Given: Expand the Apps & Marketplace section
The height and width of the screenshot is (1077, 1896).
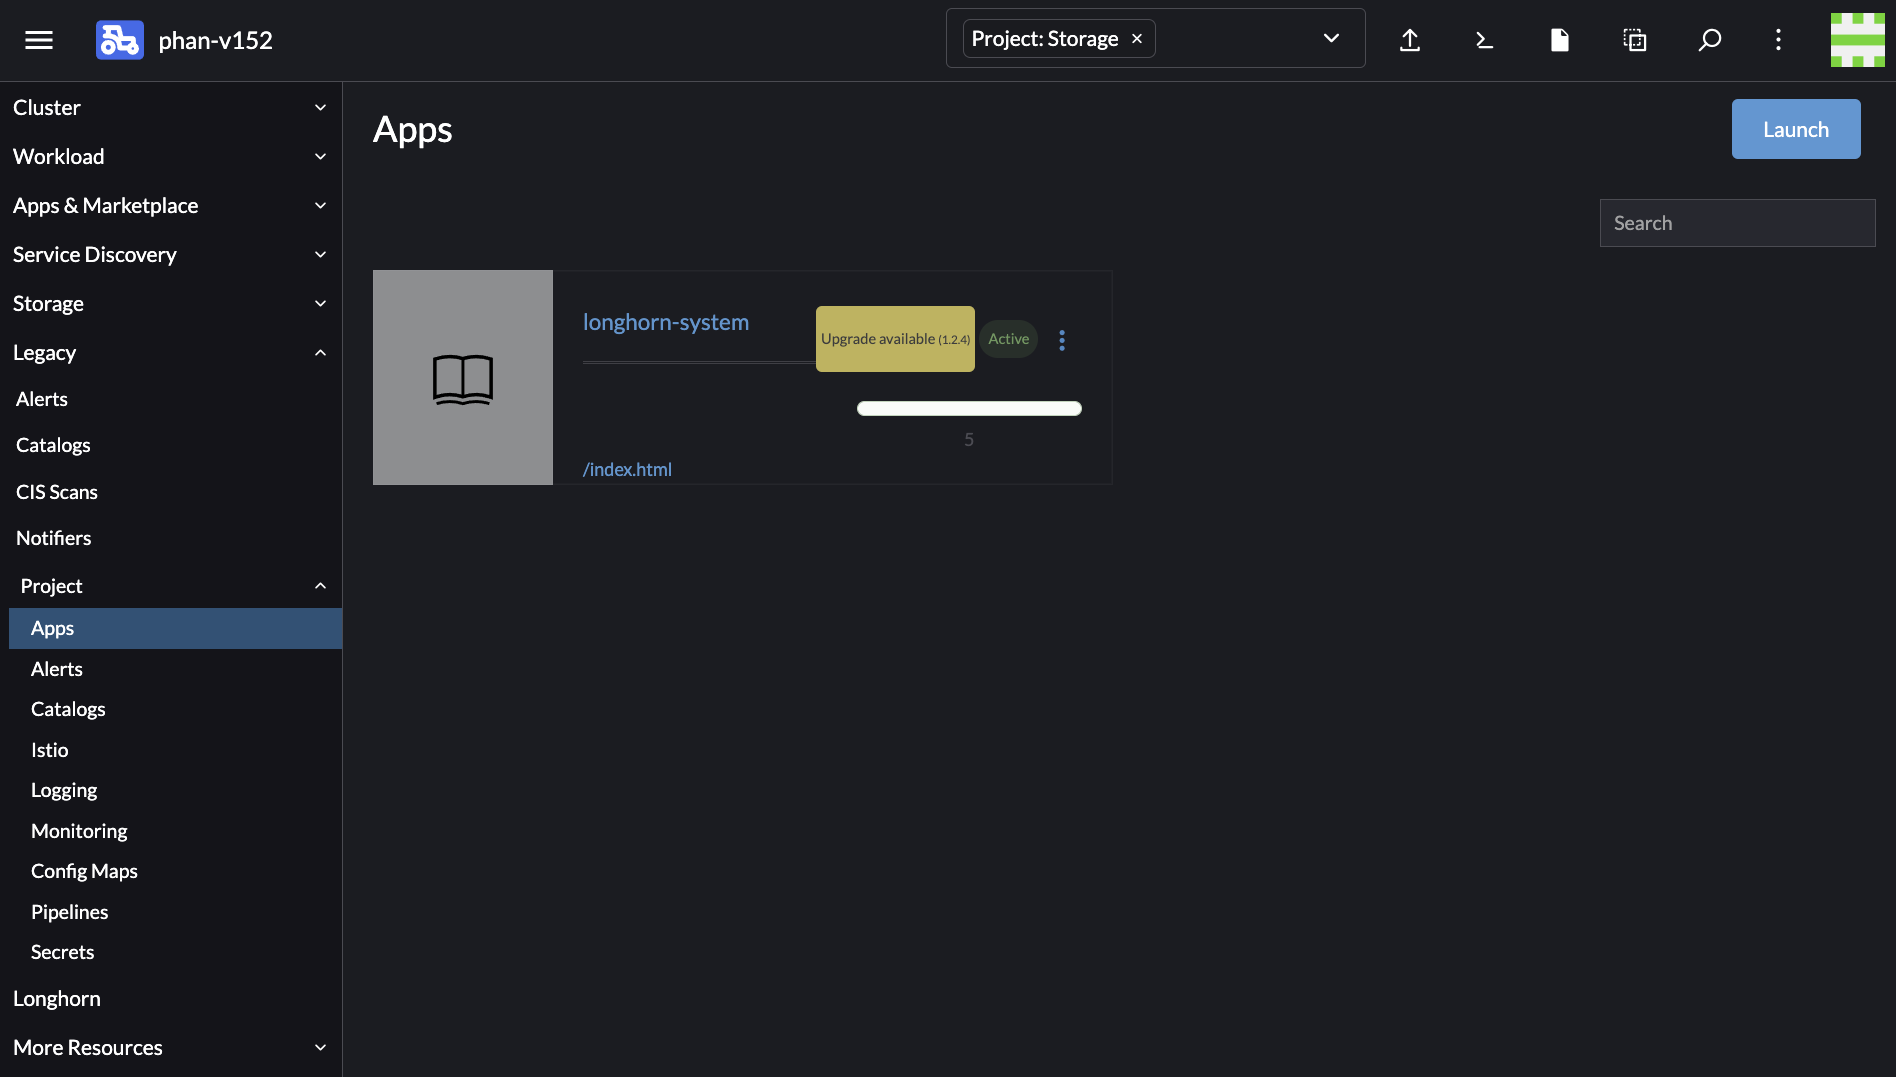Looking at the screenshot, I should (170, 205).
